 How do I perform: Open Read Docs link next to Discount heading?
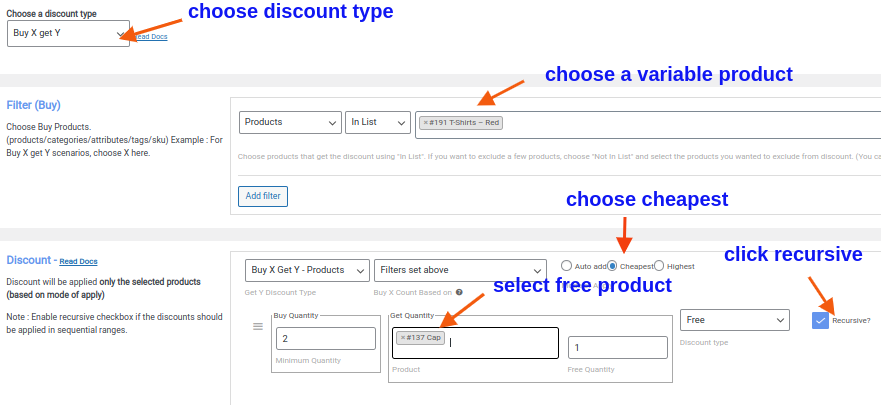click(x=78, y=261)
